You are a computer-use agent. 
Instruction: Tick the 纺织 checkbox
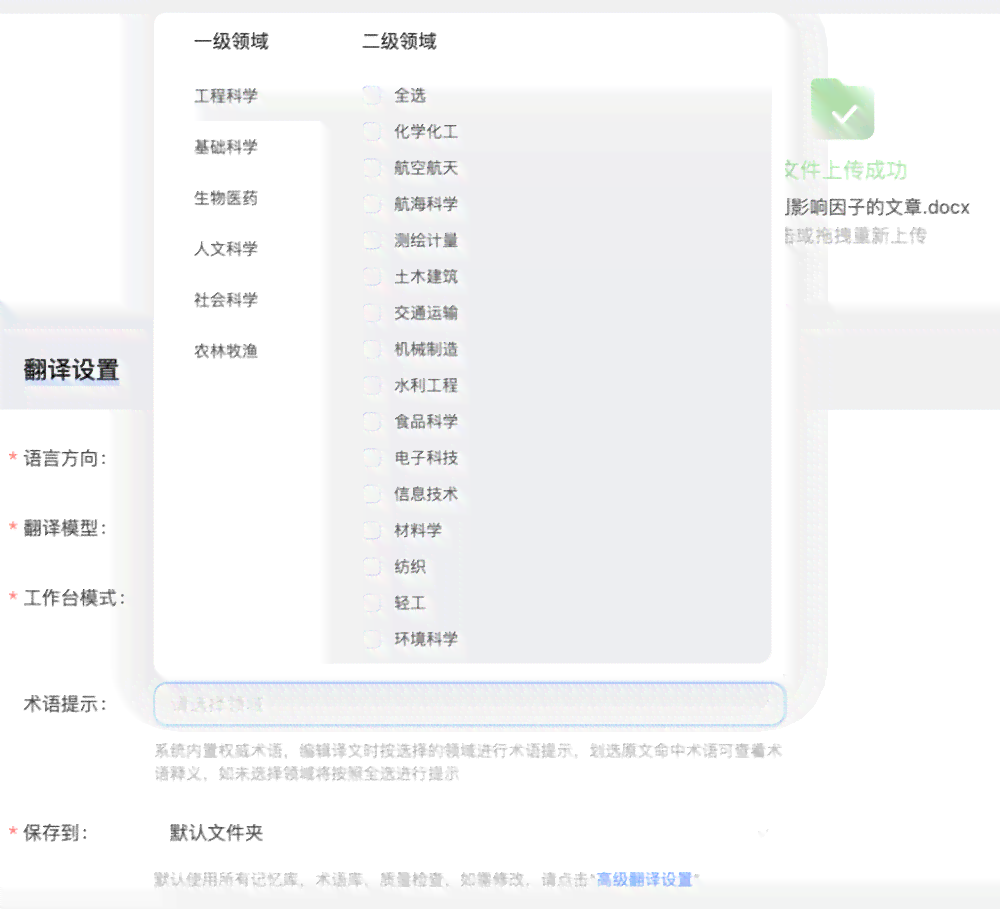(372, 566)
